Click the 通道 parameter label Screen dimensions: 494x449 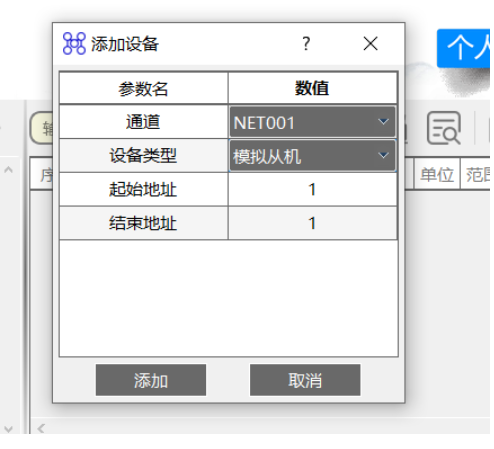coord(143,122)
